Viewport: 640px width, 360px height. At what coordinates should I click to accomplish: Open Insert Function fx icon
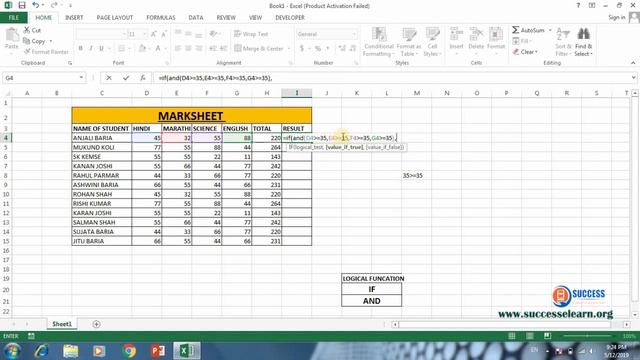point(142,78)
